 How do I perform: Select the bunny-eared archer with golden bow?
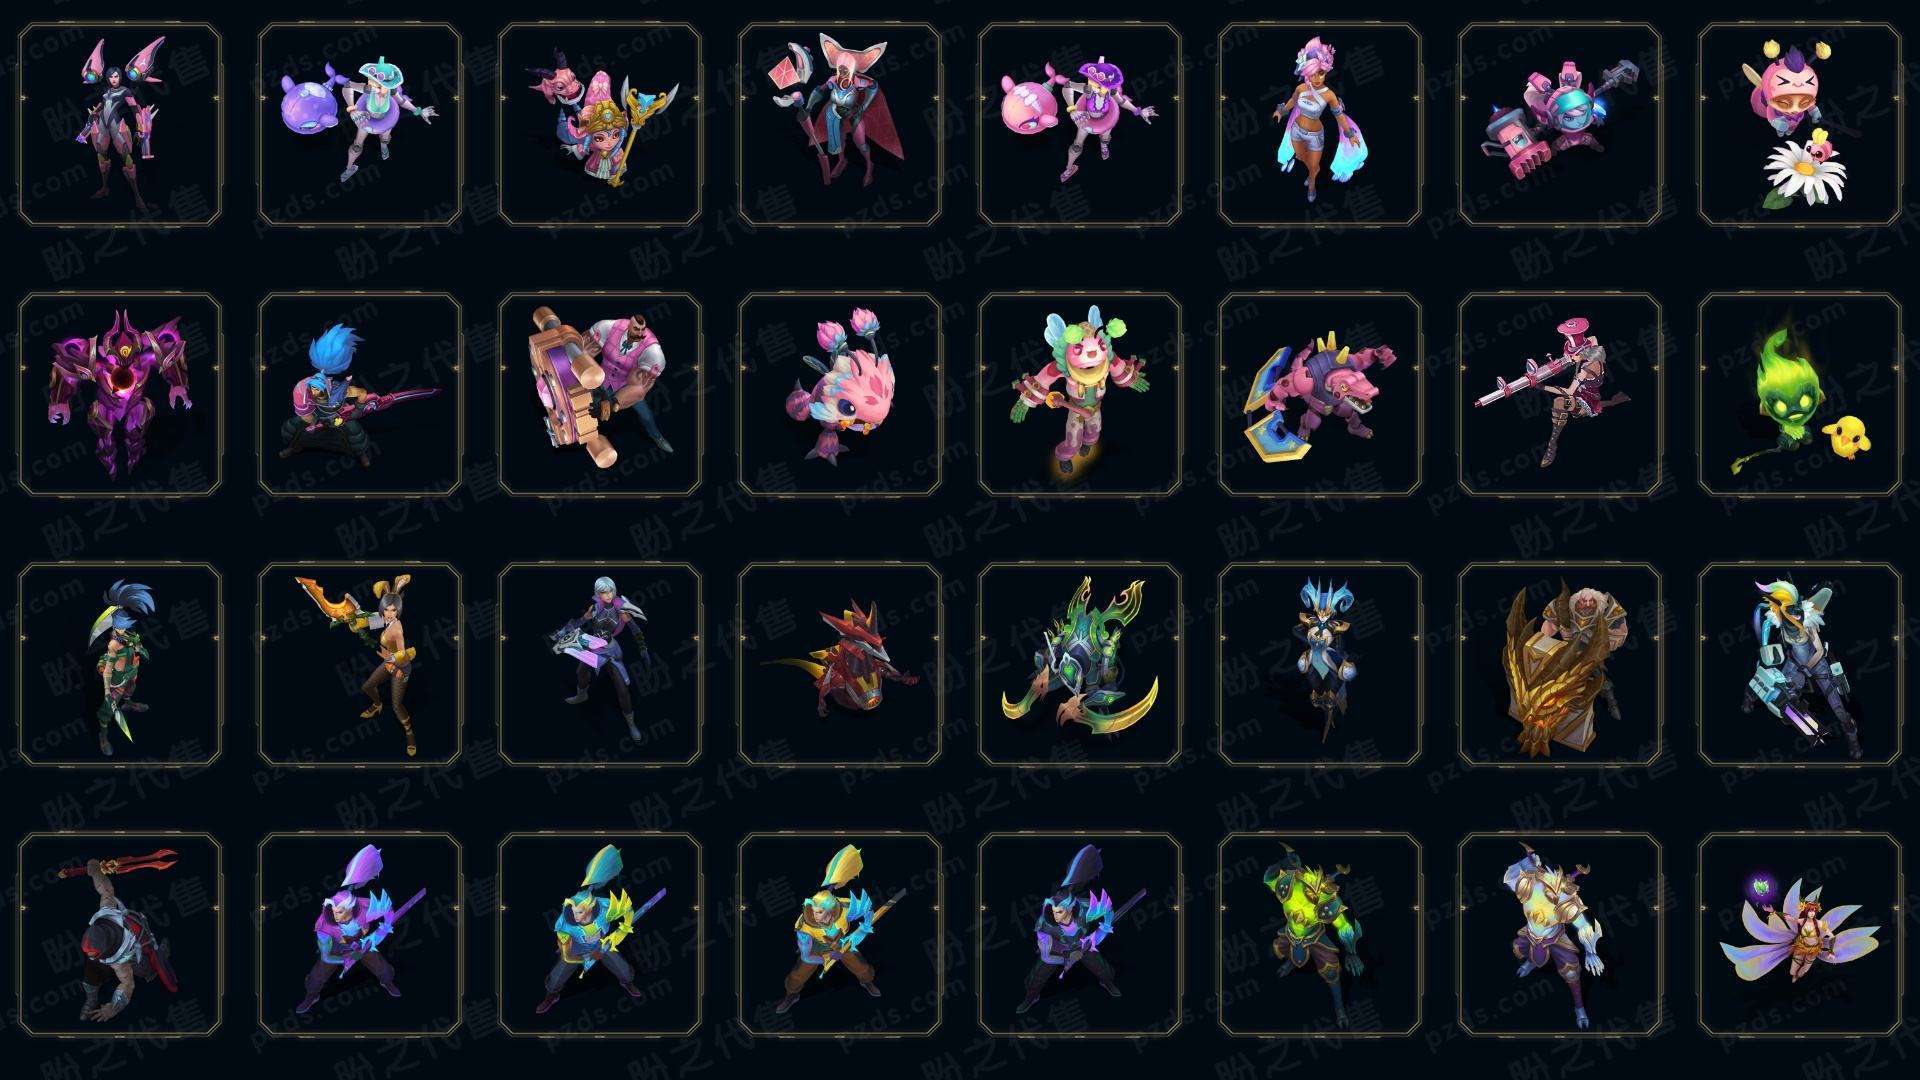(x=360, y=665)
